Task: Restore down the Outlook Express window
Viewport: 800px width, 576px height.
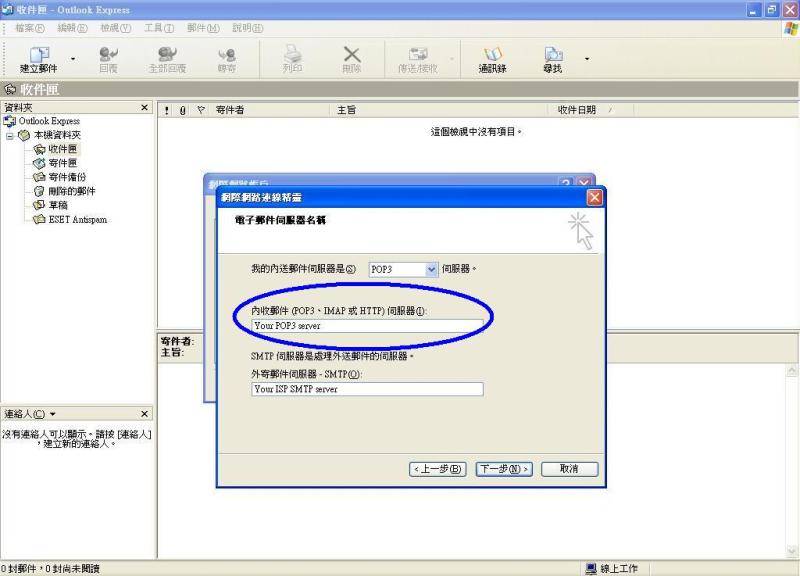Action: click(772, 10)
